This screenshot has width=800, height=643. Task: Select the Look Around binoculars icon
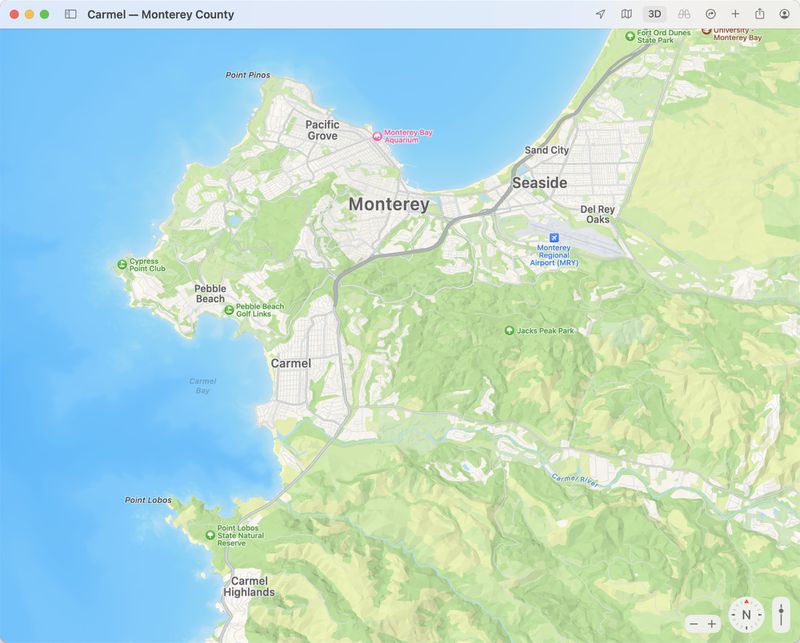point(684,14)
